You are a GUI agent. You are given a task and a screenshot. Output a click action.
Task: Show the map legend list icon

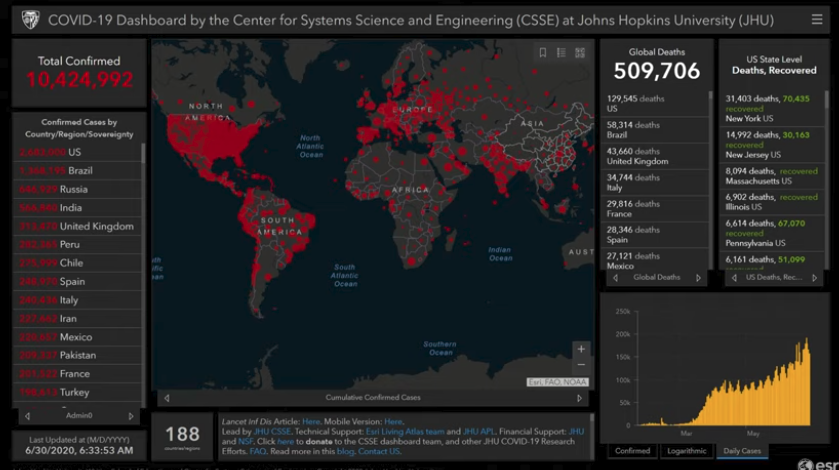pyautogui.click(x=561, y=53)
